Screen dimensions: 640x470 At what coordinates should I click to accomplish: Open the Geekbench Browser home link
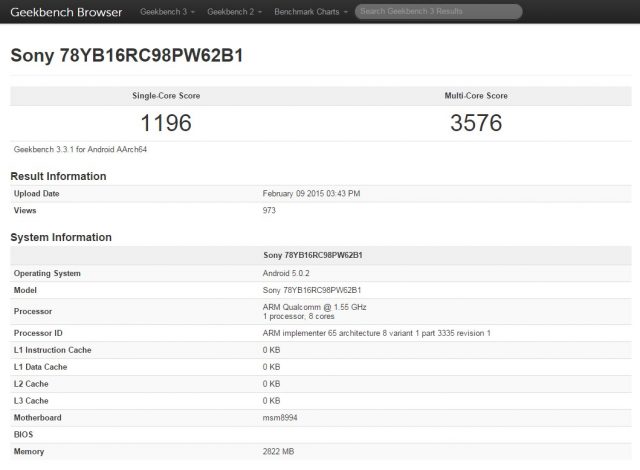click(66, 12)
